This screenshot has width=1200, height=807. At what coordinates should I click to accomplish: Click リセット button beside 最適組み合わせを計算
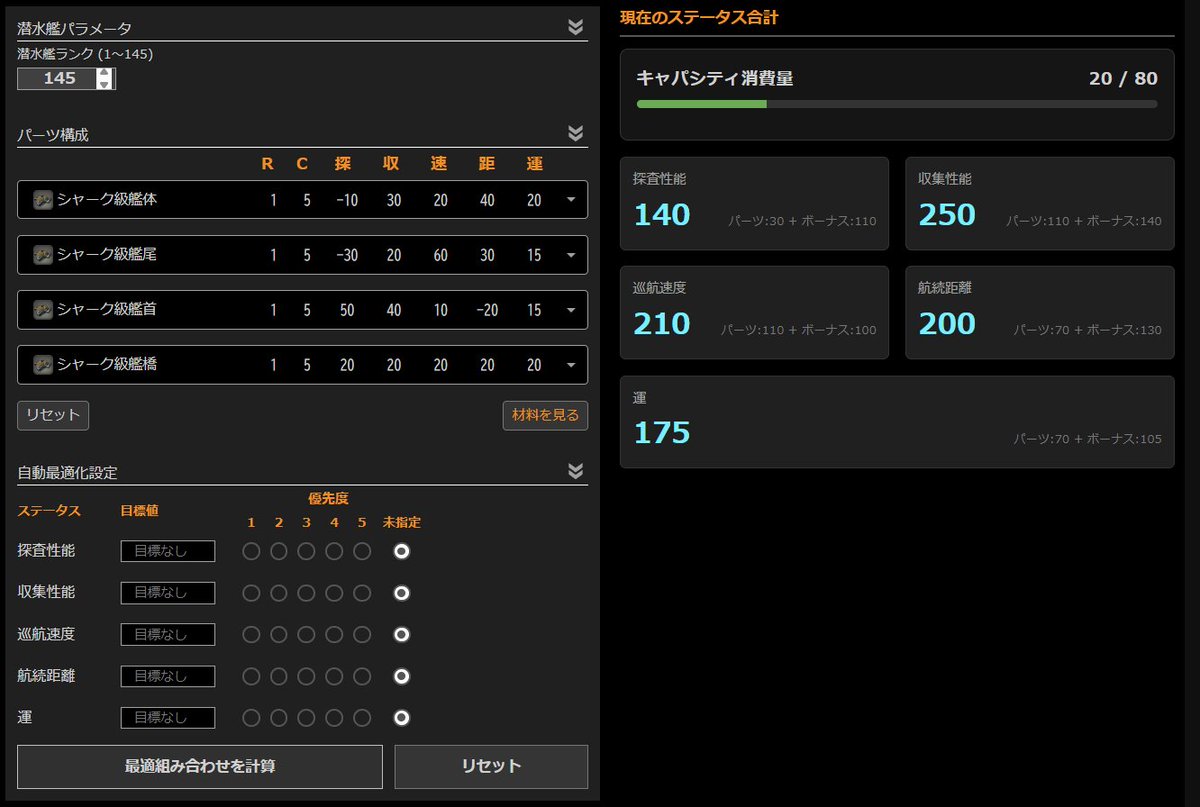point(491,767)
